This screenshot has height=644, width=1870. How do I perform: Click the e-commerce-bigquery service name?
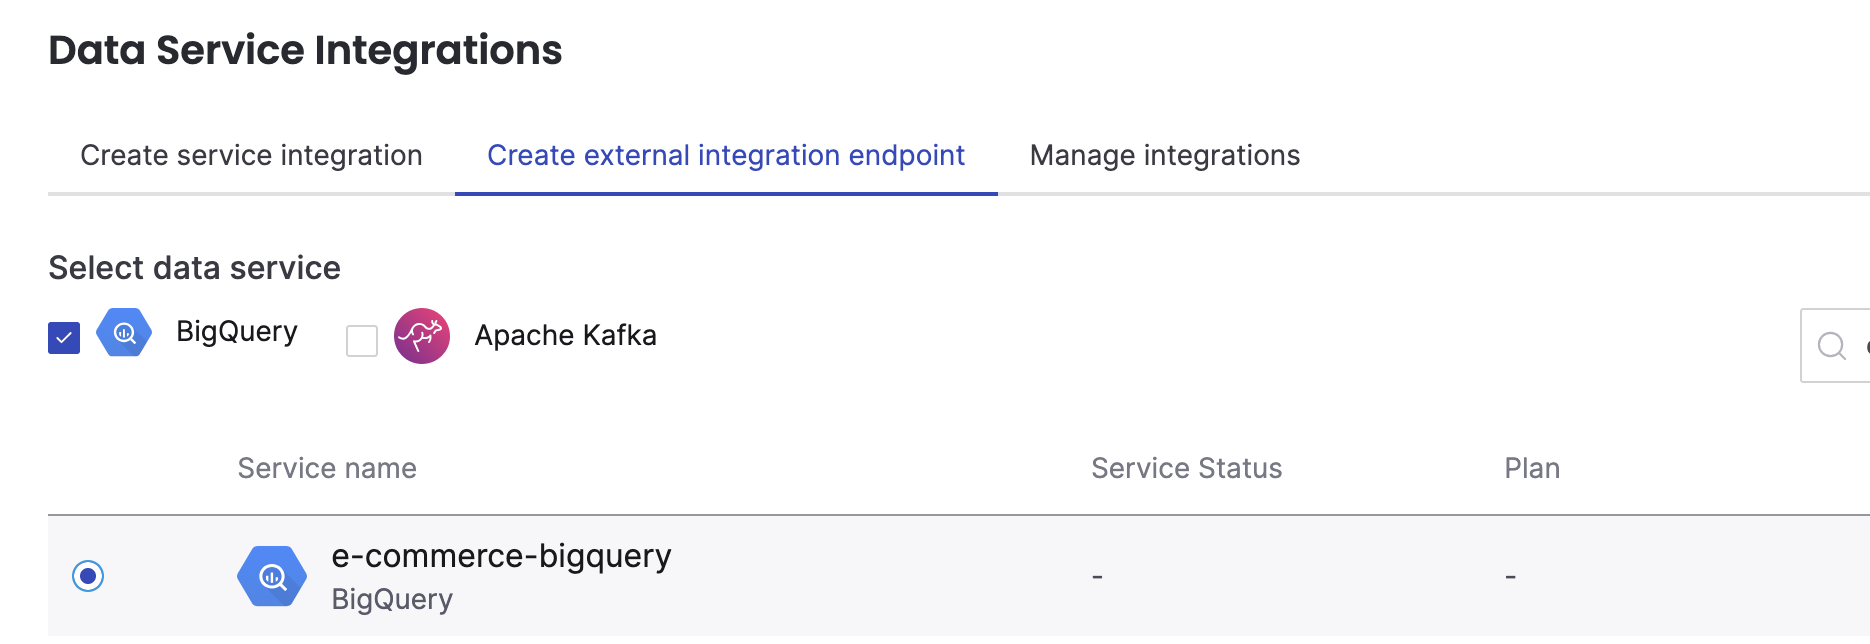point(501,557)
